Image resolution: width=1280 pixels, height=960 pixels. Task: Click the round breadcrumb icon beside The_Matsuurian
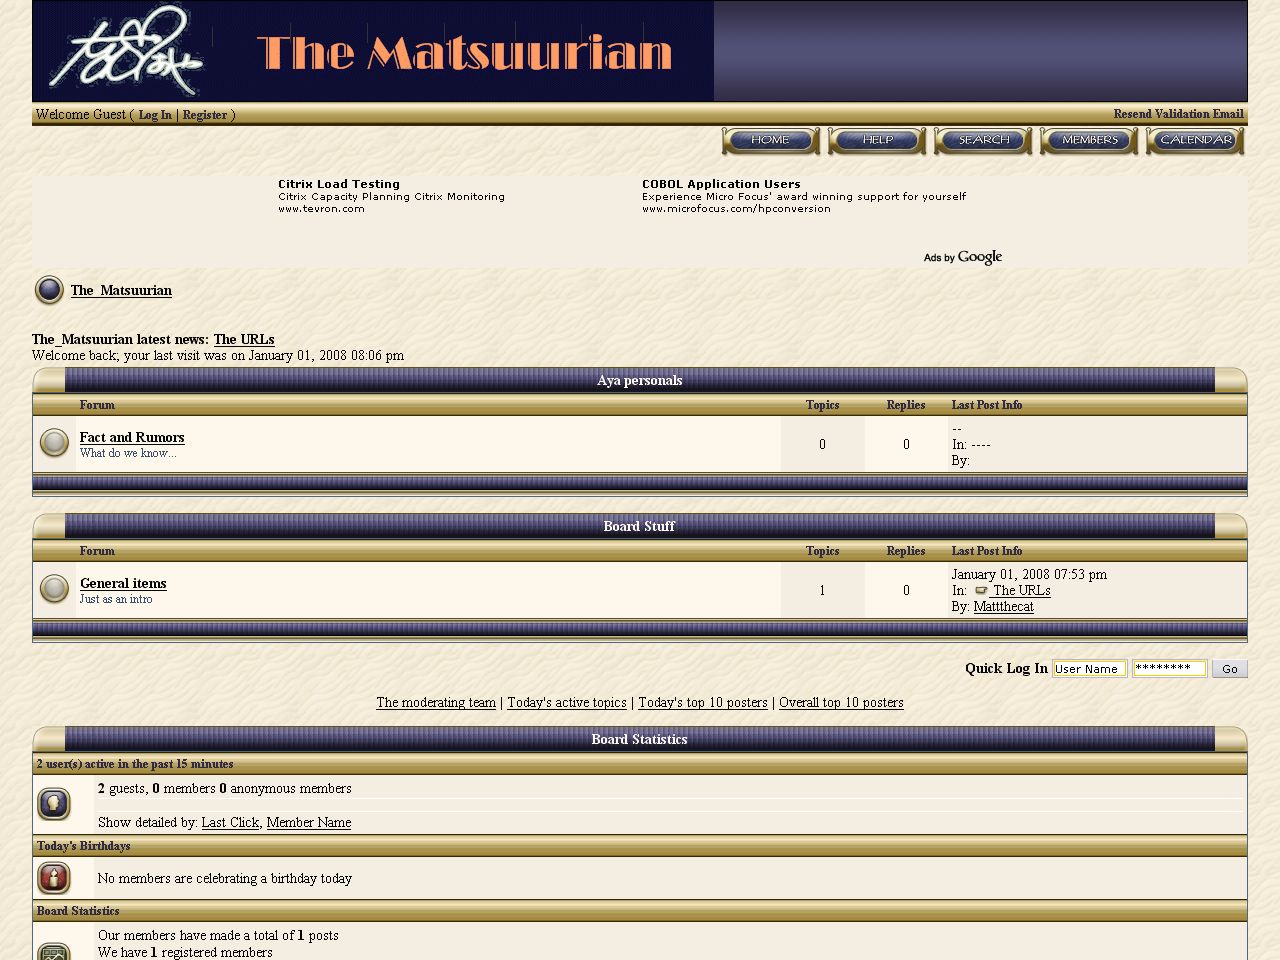coord(49,290)
